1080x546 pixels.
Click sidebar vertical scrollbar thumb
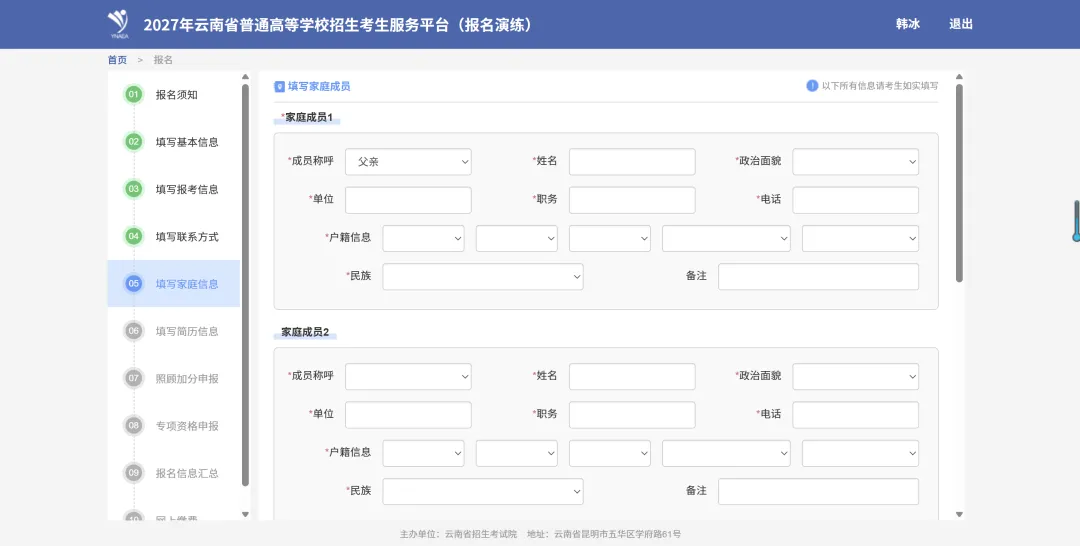[245, 286]
